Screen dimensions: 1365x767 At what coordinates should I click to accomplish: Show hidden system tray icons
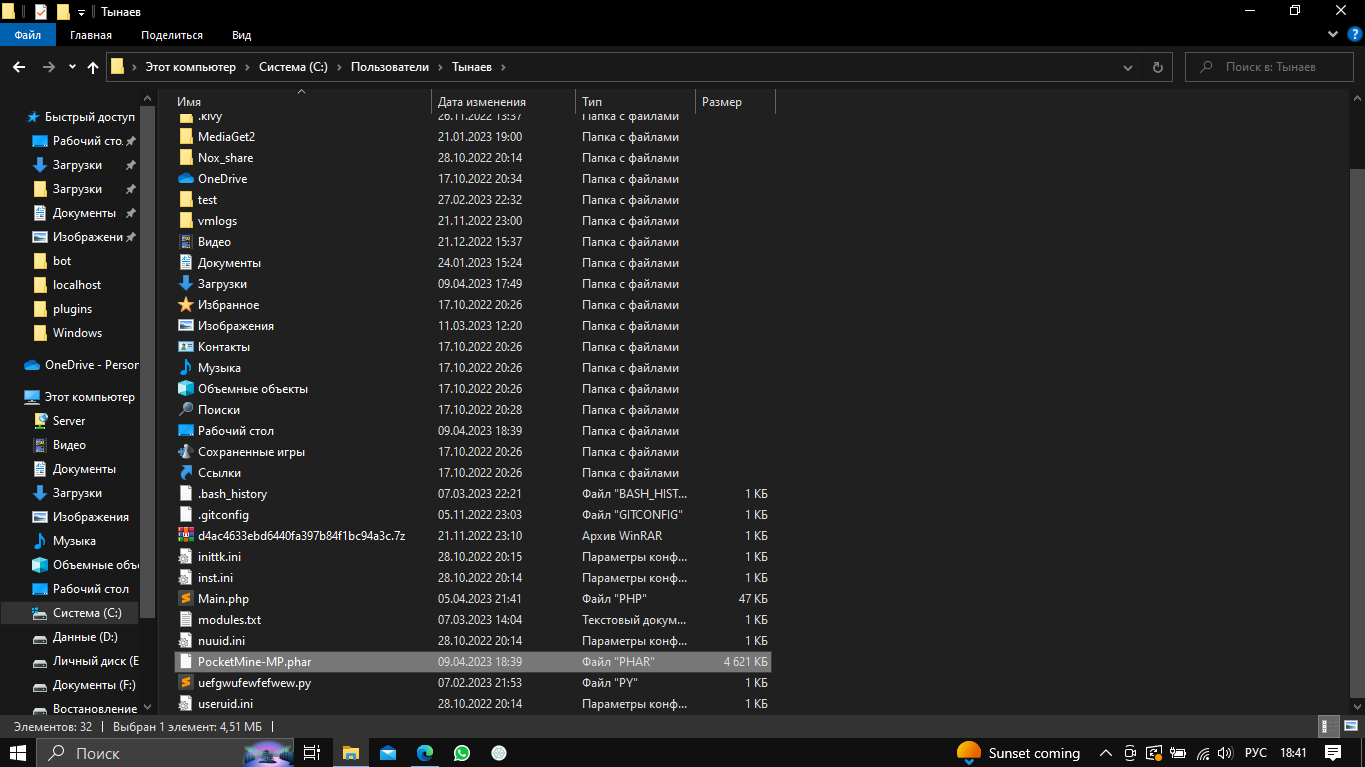(x=1106, y=753)
